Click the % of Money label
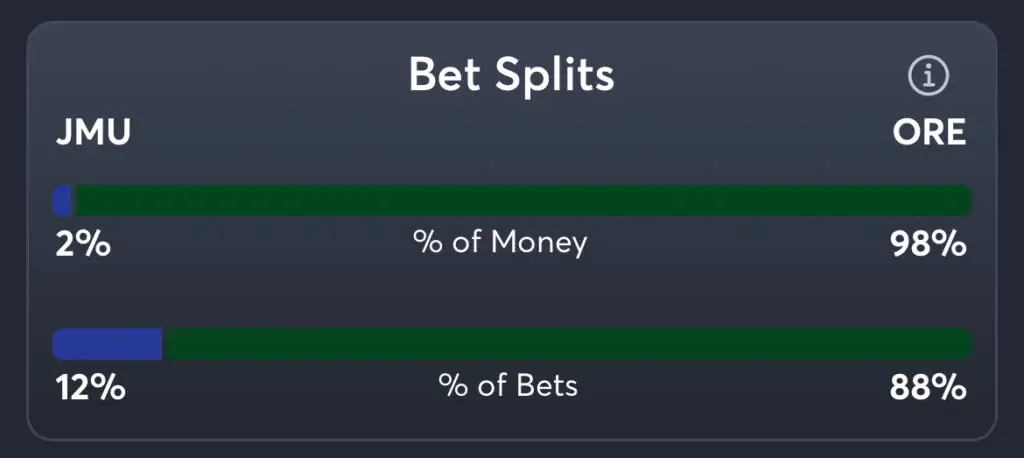1024x458 pixels. point(500,242)
